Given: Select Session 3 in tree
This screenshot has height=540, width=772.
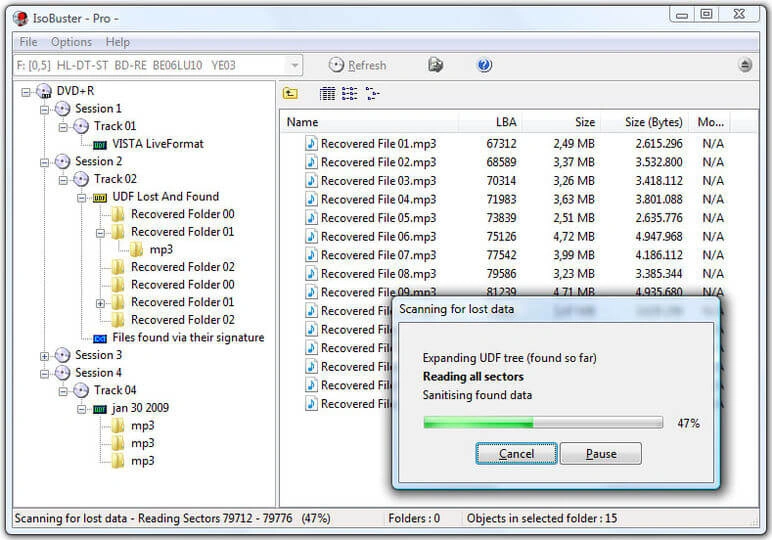Looking at the screenshot, I should pos(98,354).
